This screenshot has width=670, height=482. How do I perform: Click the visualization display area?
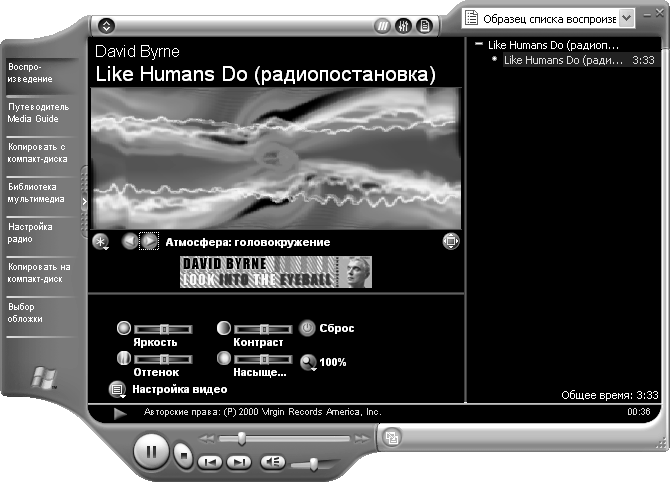(276, 158)
